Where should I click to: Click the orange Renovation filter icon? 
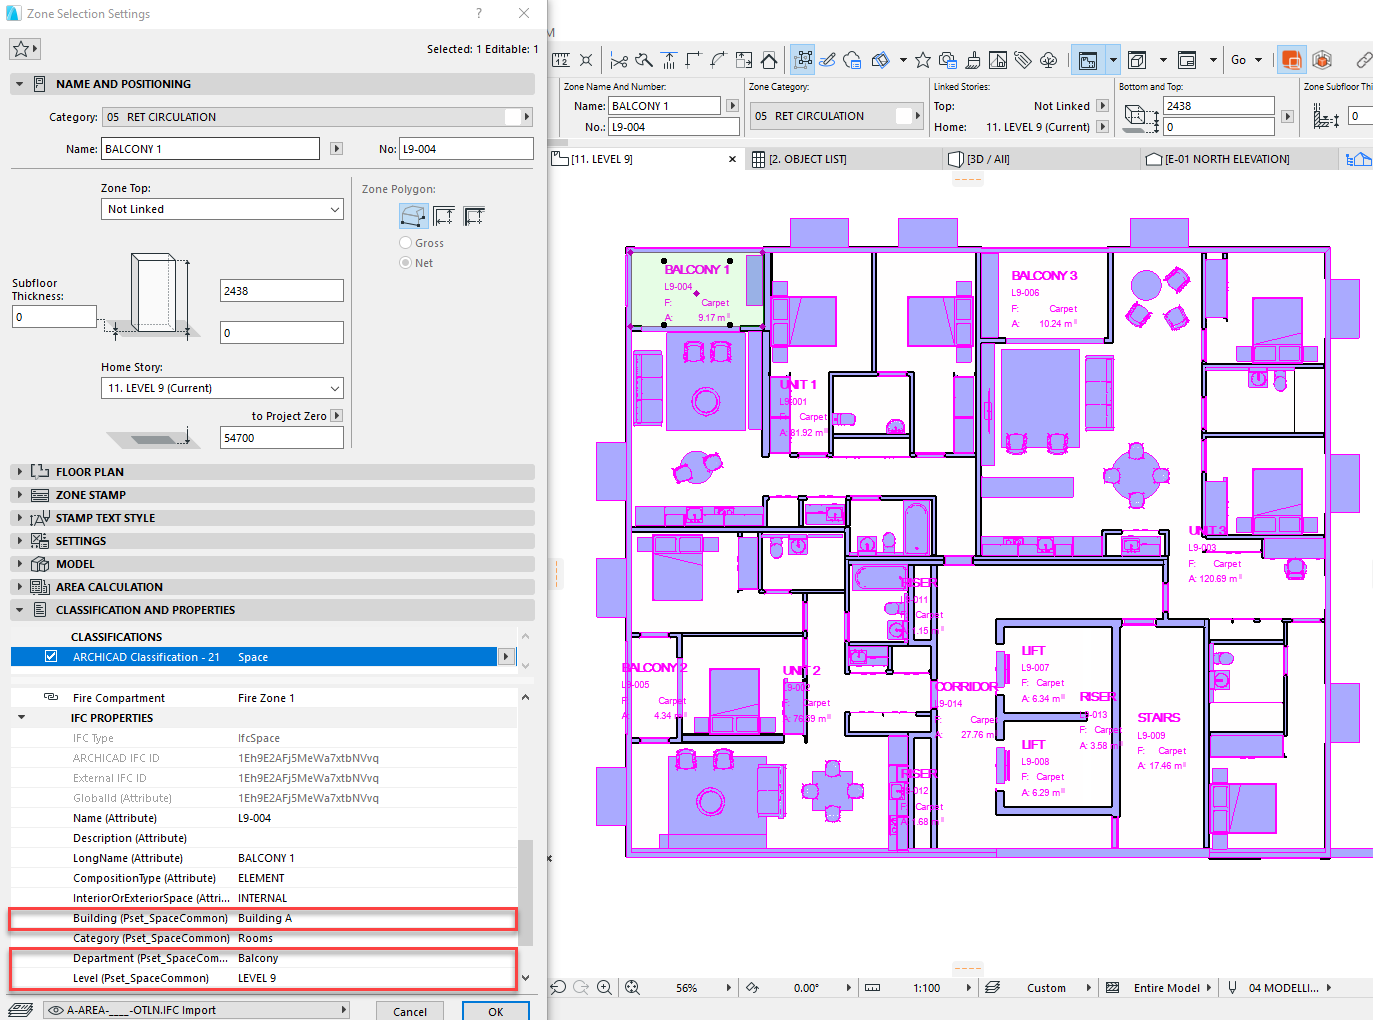[x=1291, y=59]
